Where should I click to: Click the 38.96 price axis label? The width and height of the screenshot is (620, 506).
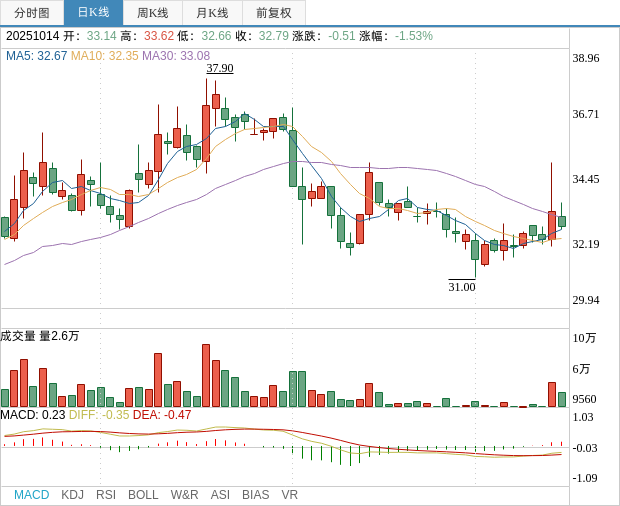(586, 58)
